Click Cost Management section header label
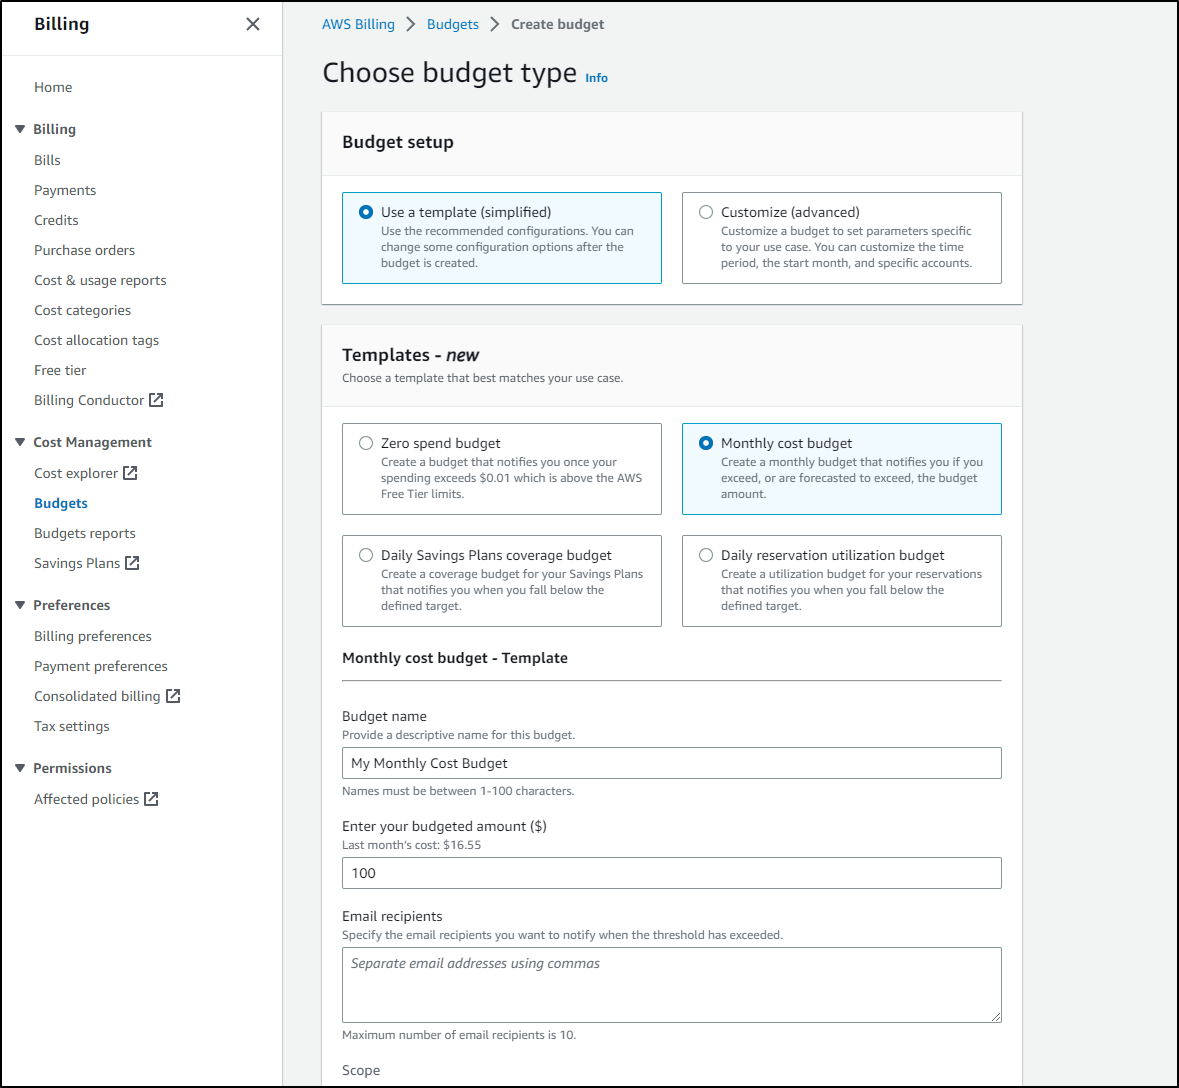Viewport: 1179px width, 1088px height. [x=92, y=442]
